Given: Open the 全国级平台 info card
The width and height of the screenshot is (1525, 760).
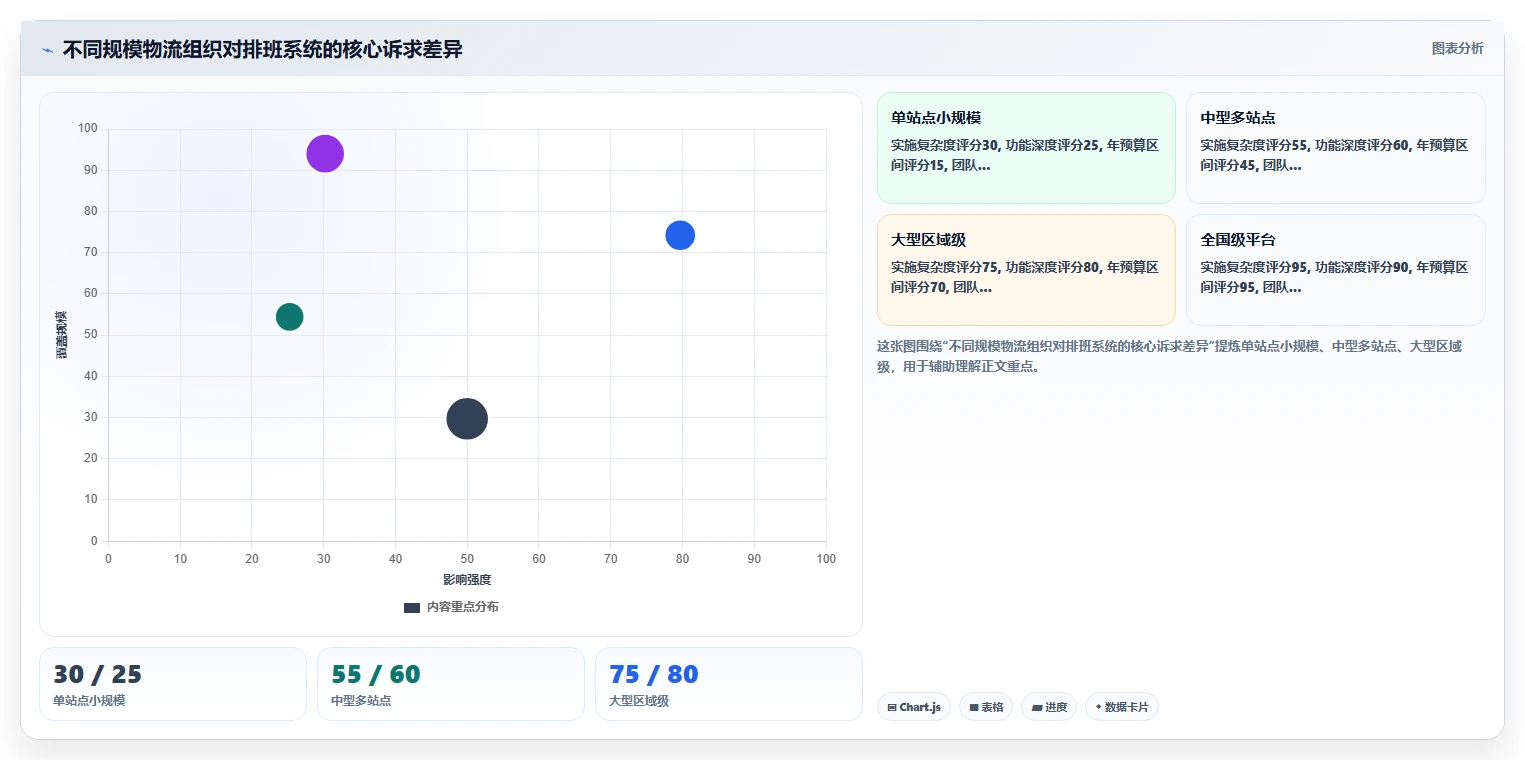Looking at the screenshot, I should click(1336, 270).
